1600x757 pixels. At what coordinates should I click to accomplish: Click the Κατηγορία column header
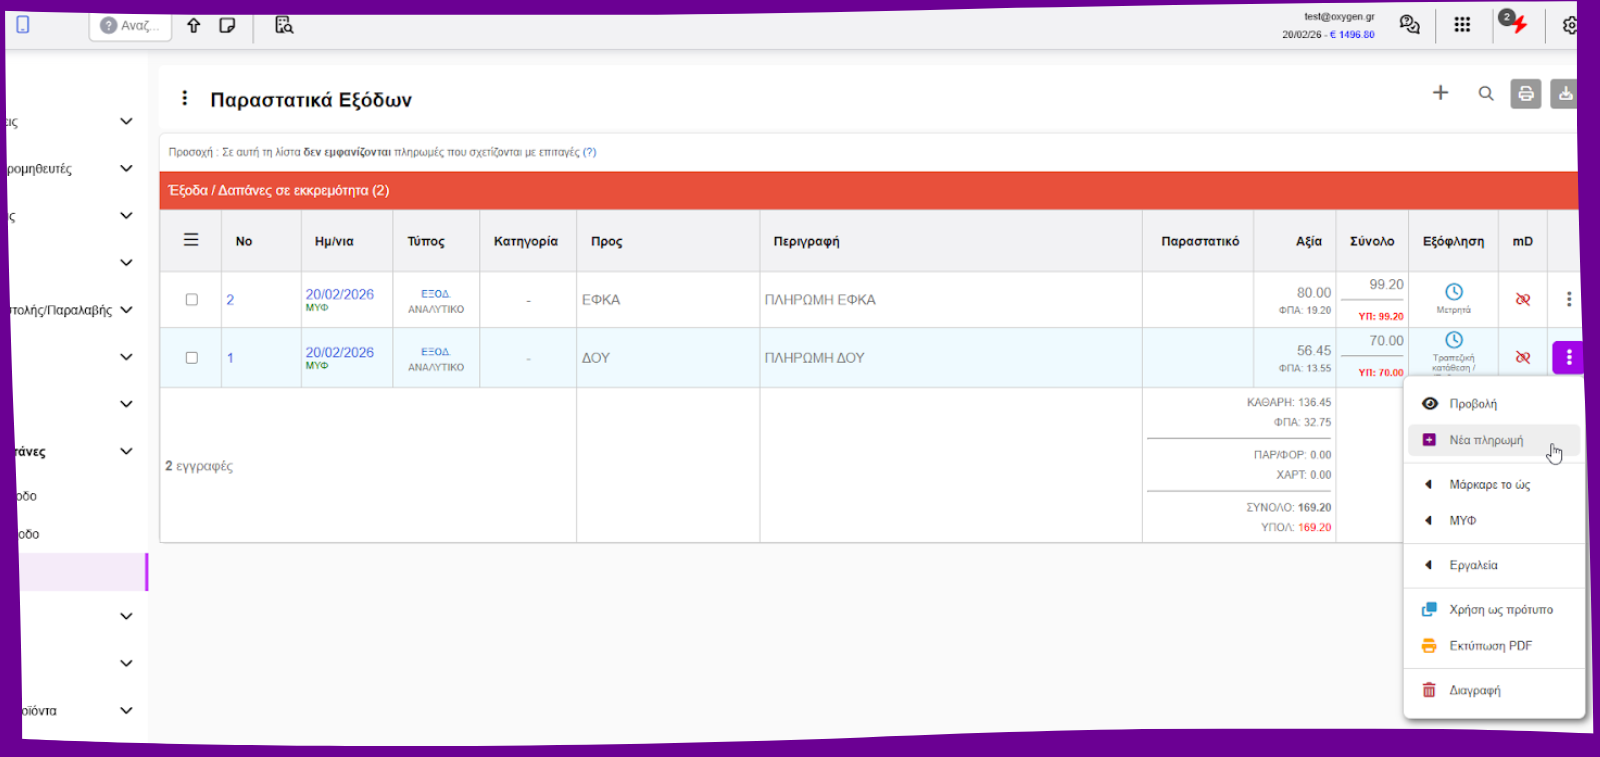tap(526, 241)
